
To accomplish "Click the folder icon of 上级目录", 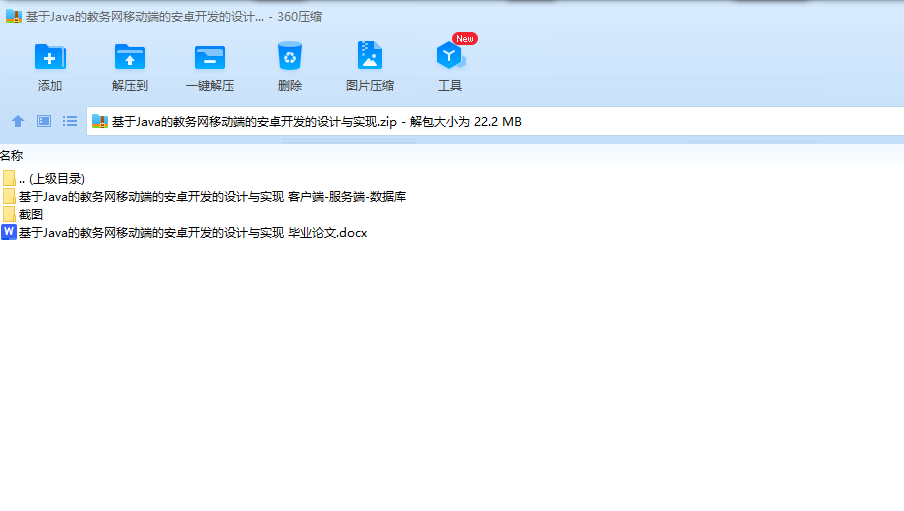I will point(9,179).
